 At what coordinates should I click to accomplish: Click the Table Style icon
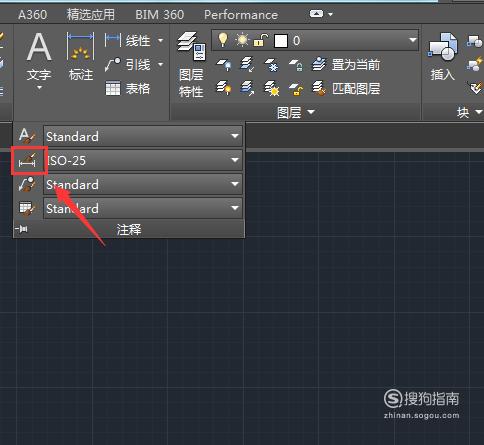(x=27, y=208)
